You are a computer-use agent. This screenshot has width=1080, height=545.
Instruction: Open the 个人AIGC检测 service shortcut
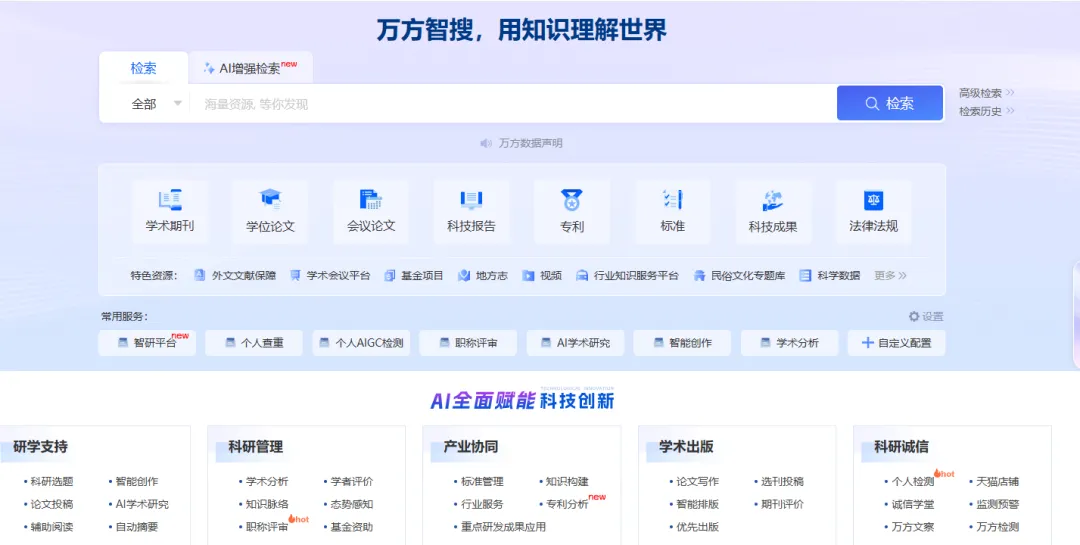pyautogui.click(x=362, y=342)
